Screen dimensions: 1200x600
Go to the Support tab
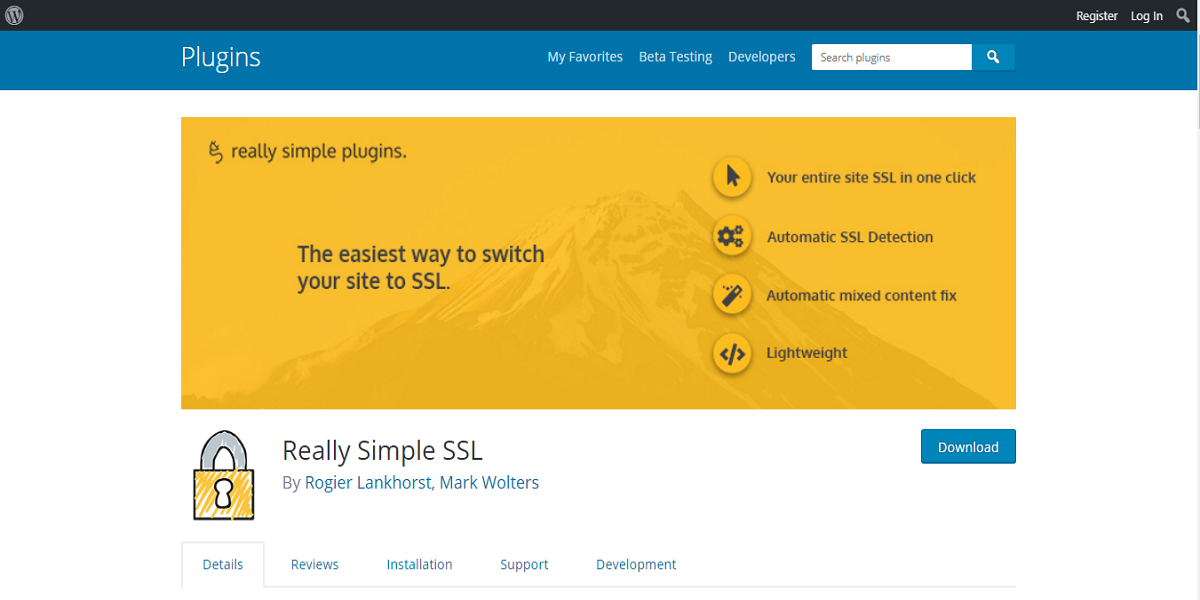524,564
